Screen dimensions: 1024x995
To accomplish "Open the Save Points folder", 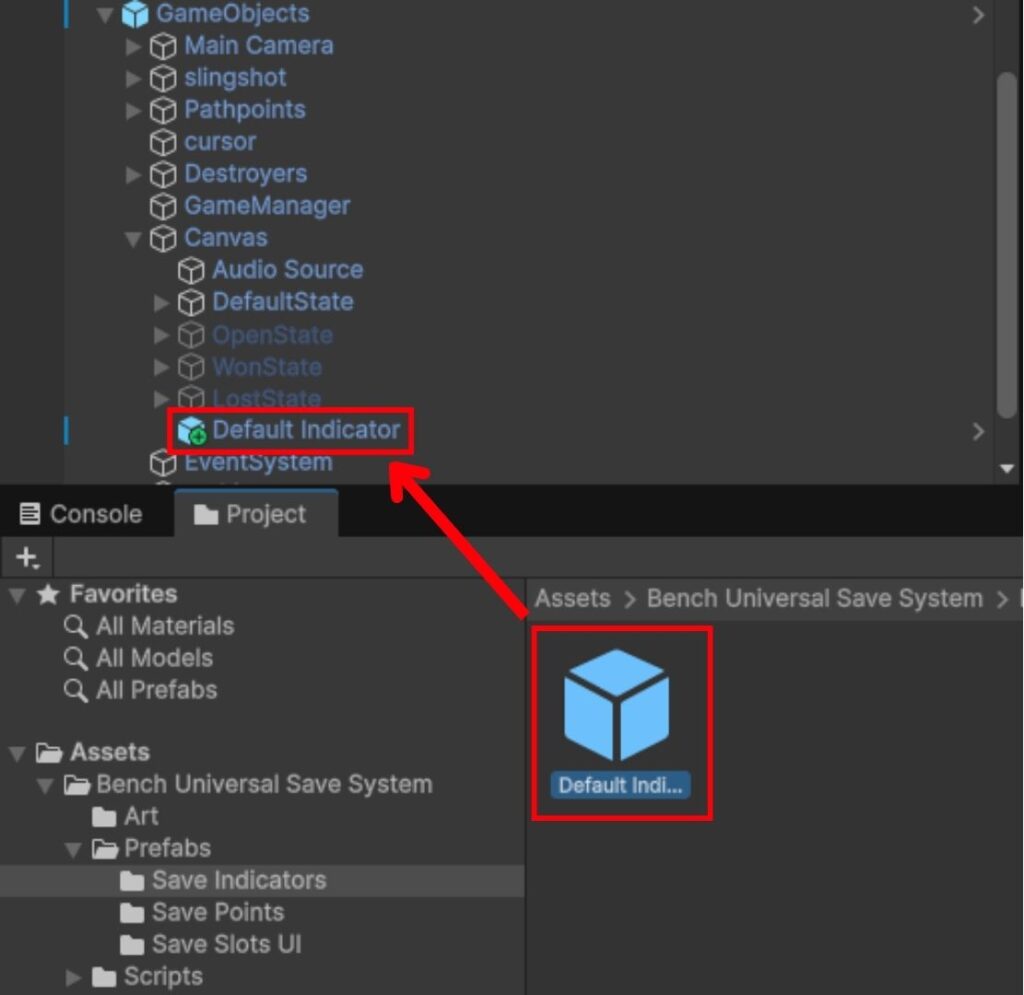I will pos(262,913).
